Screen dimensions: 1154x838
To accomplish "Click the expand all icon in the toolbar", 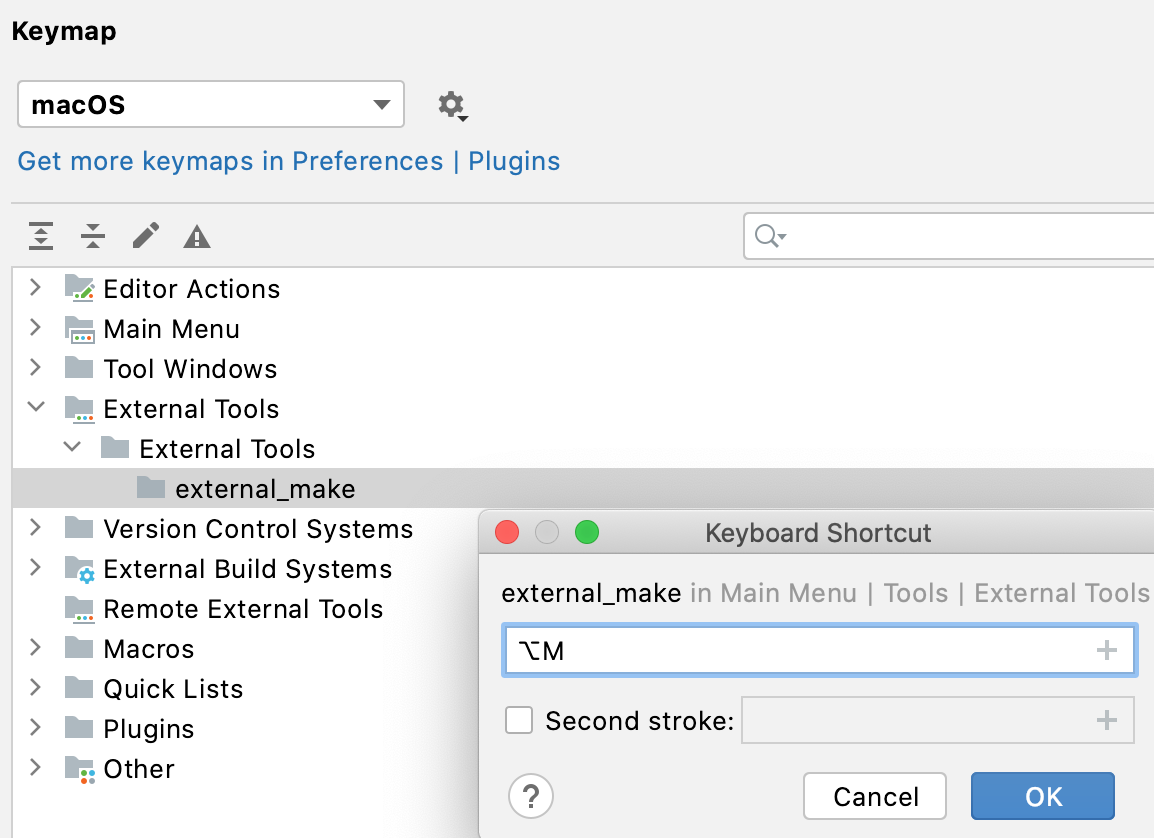I will pos(40,236).
